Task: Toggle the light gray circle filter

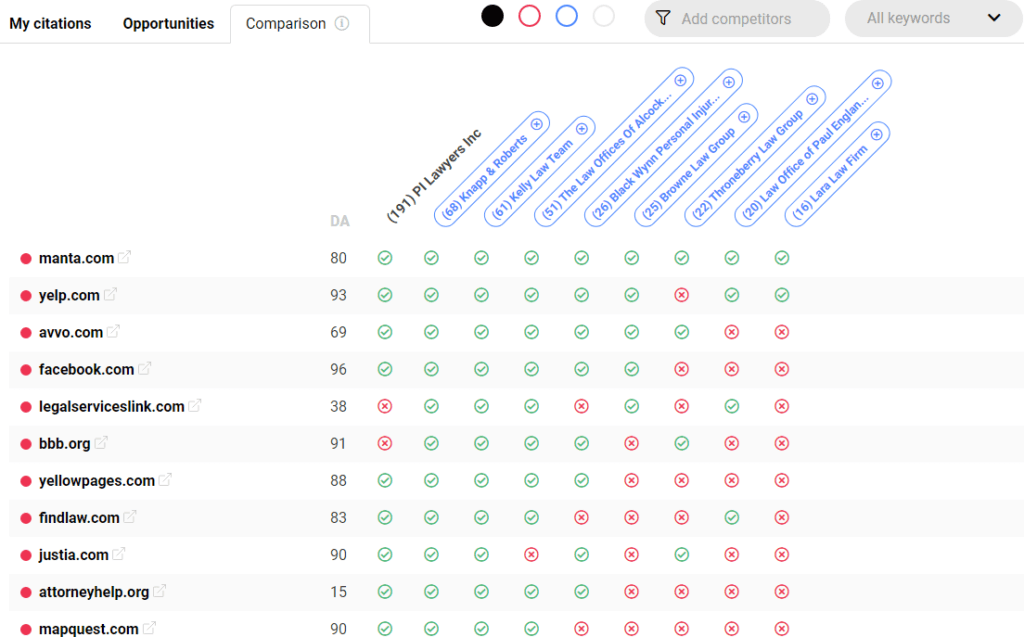Action: coord(603,16)
